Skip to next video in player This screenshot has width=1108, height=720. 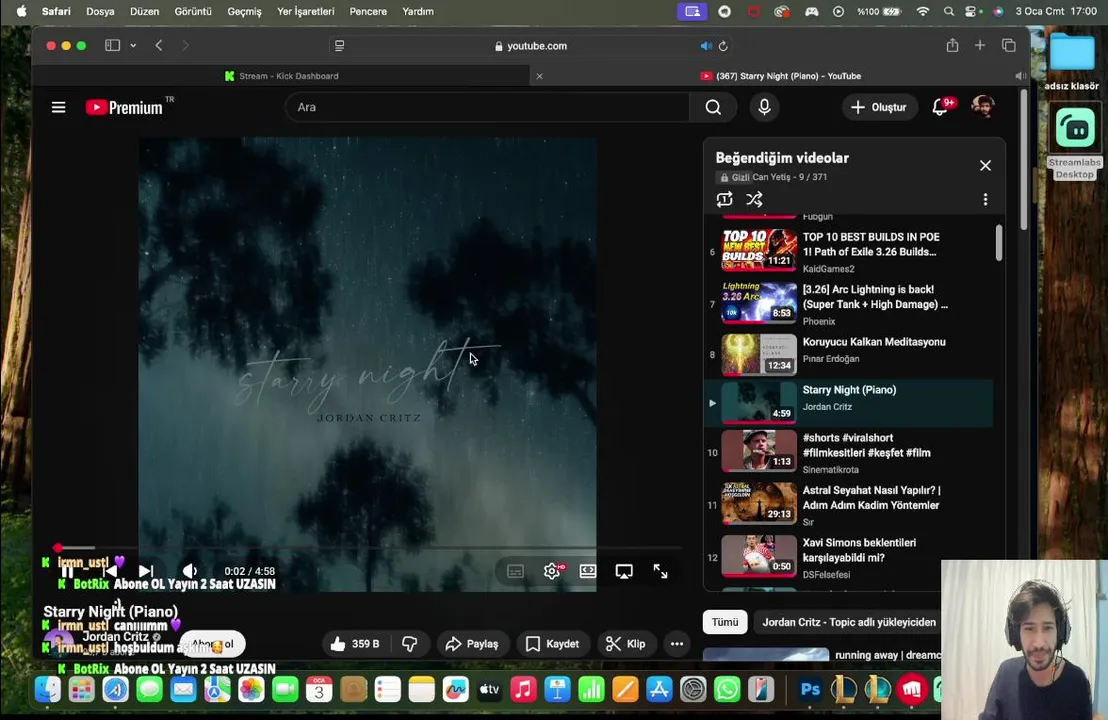click(x=146, y=571)
